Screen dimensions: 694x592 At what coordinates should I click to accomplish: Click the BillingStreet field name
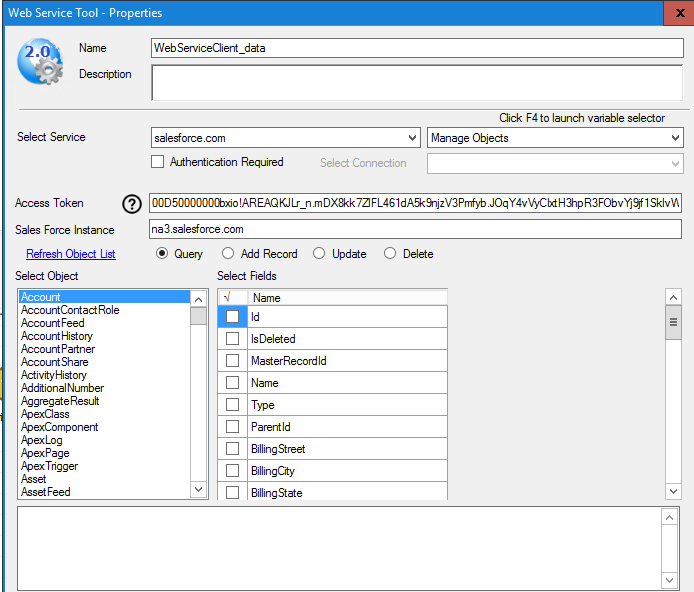click(278, 449)
